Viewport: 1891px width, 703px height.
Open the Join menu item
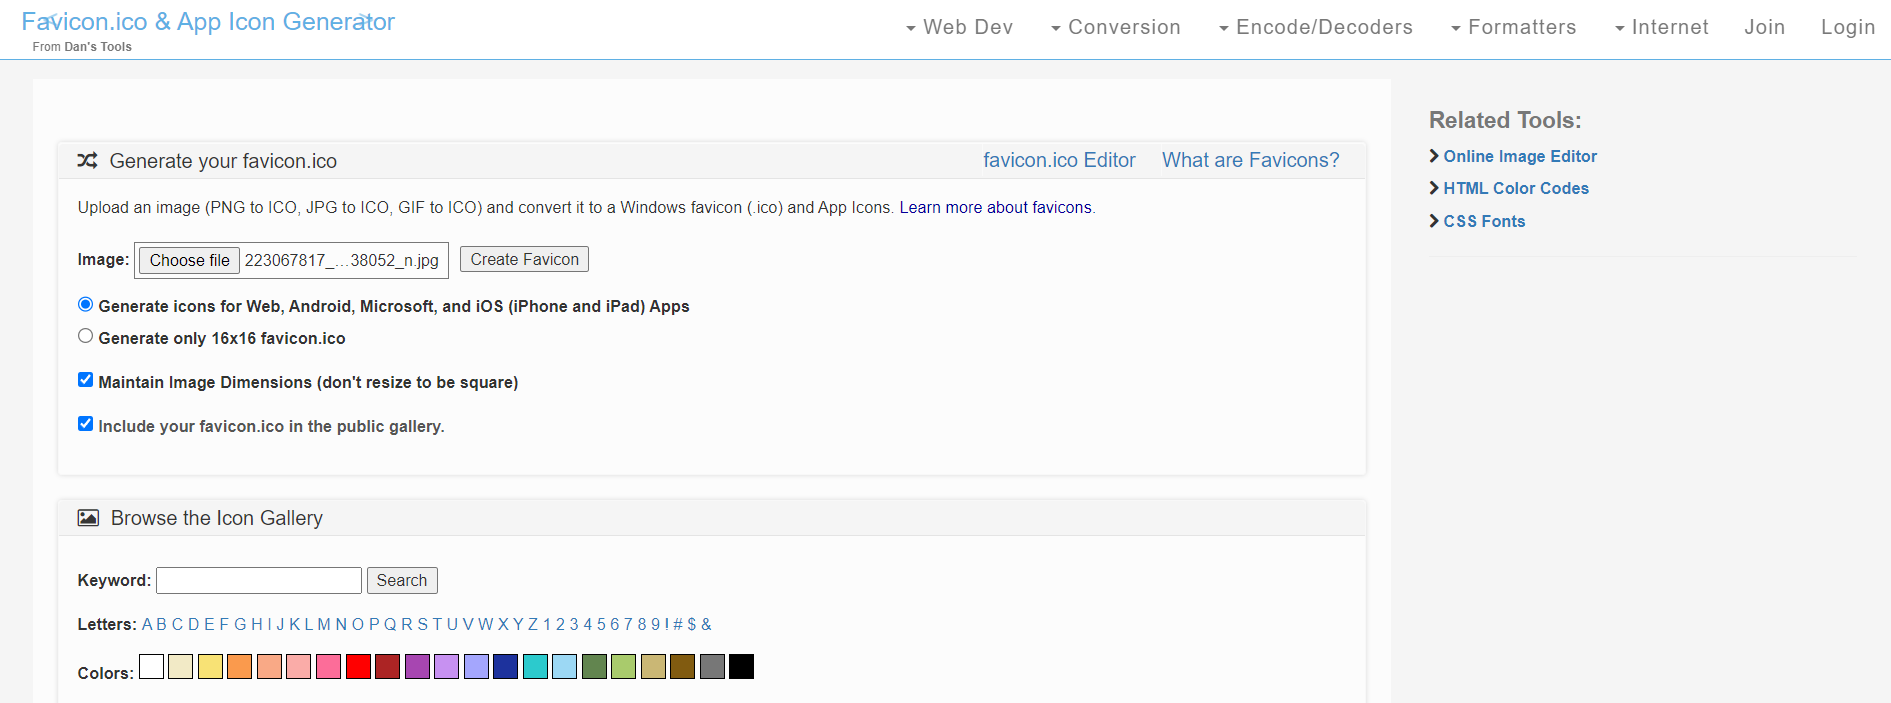1764,27
